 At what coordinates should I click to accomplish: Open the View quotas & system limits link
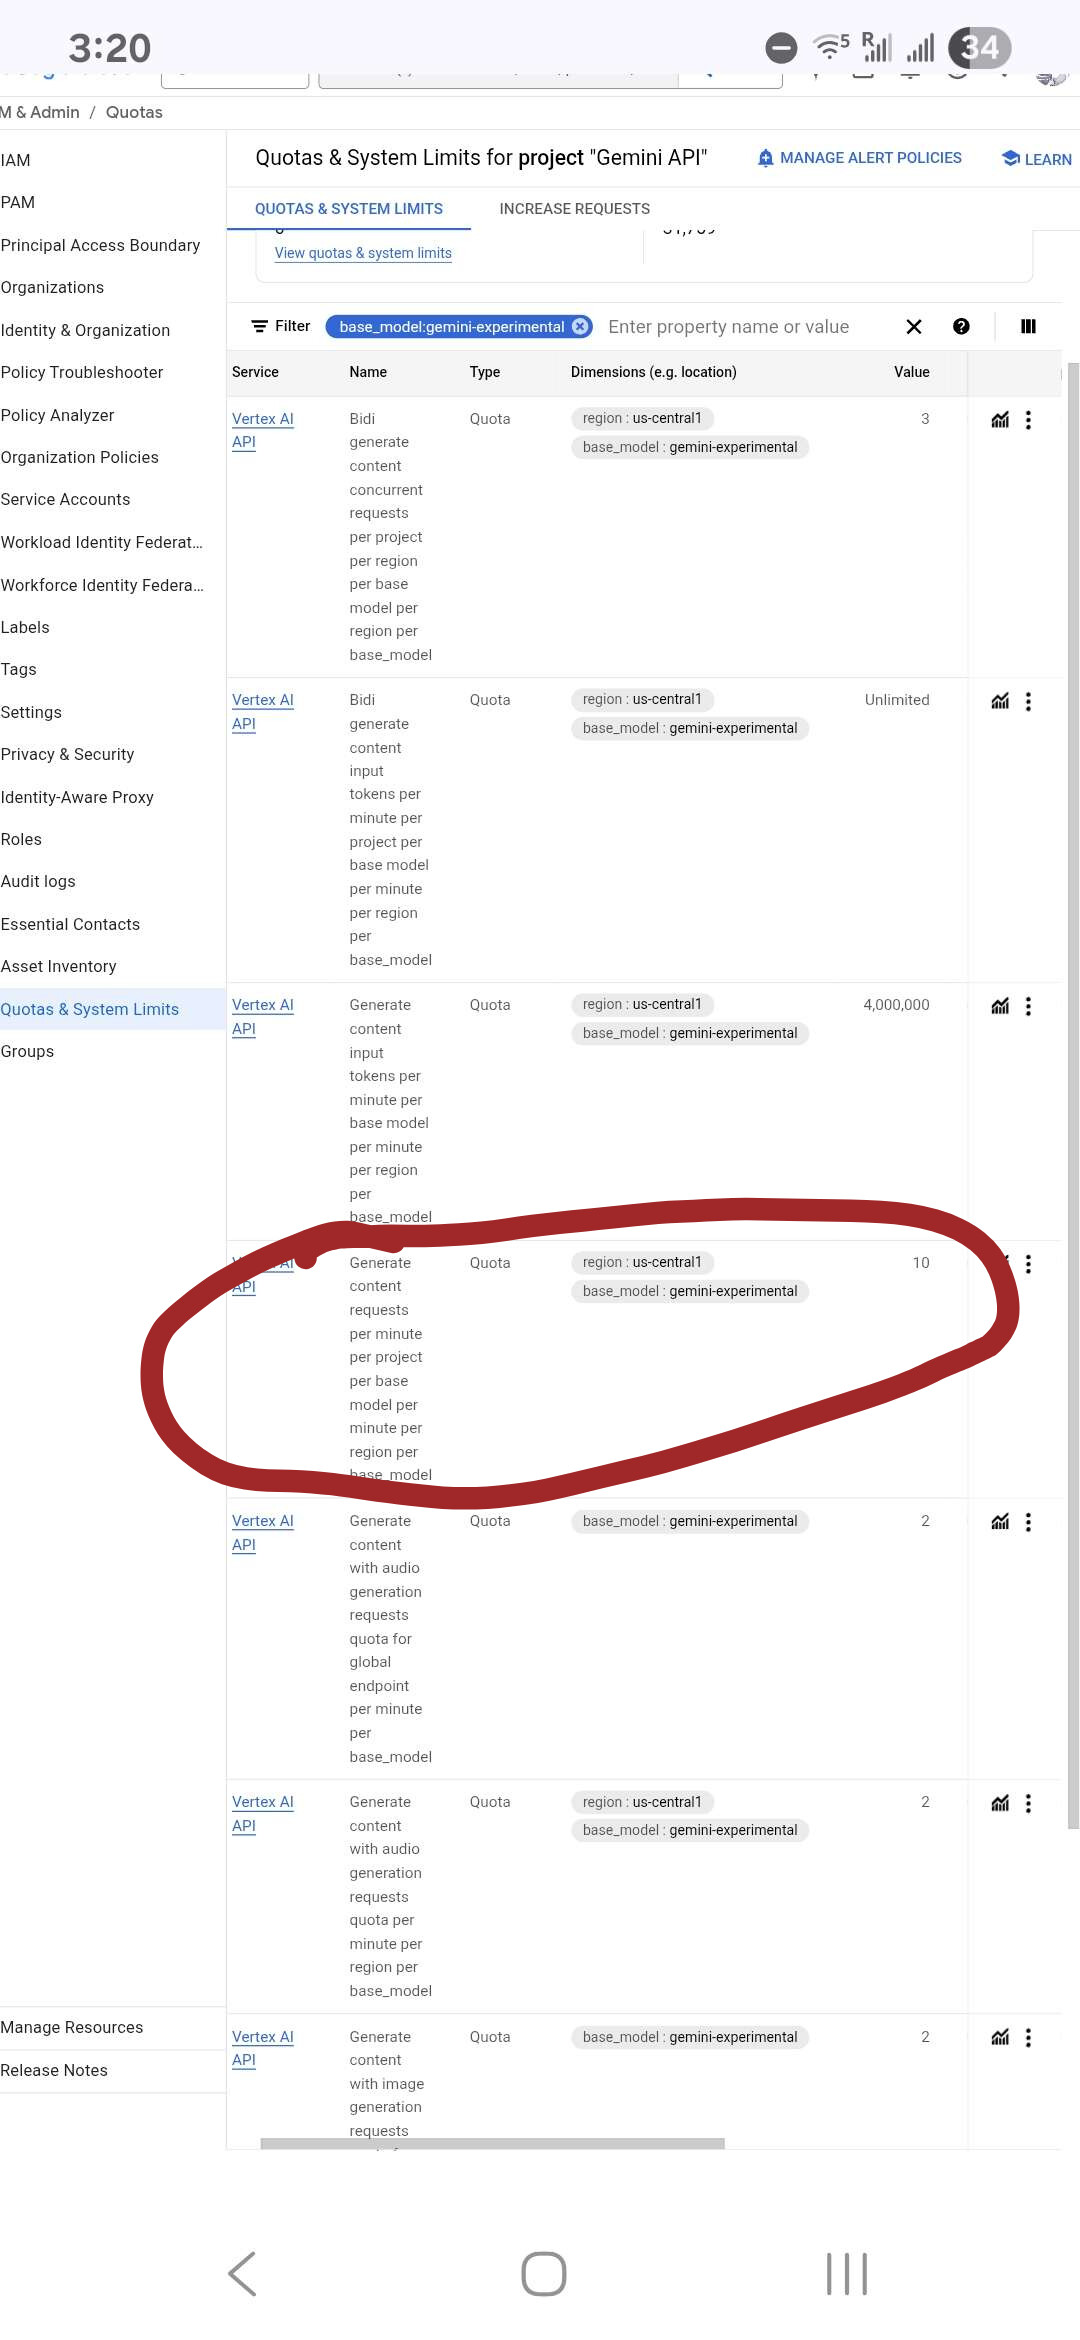point(363,253)
